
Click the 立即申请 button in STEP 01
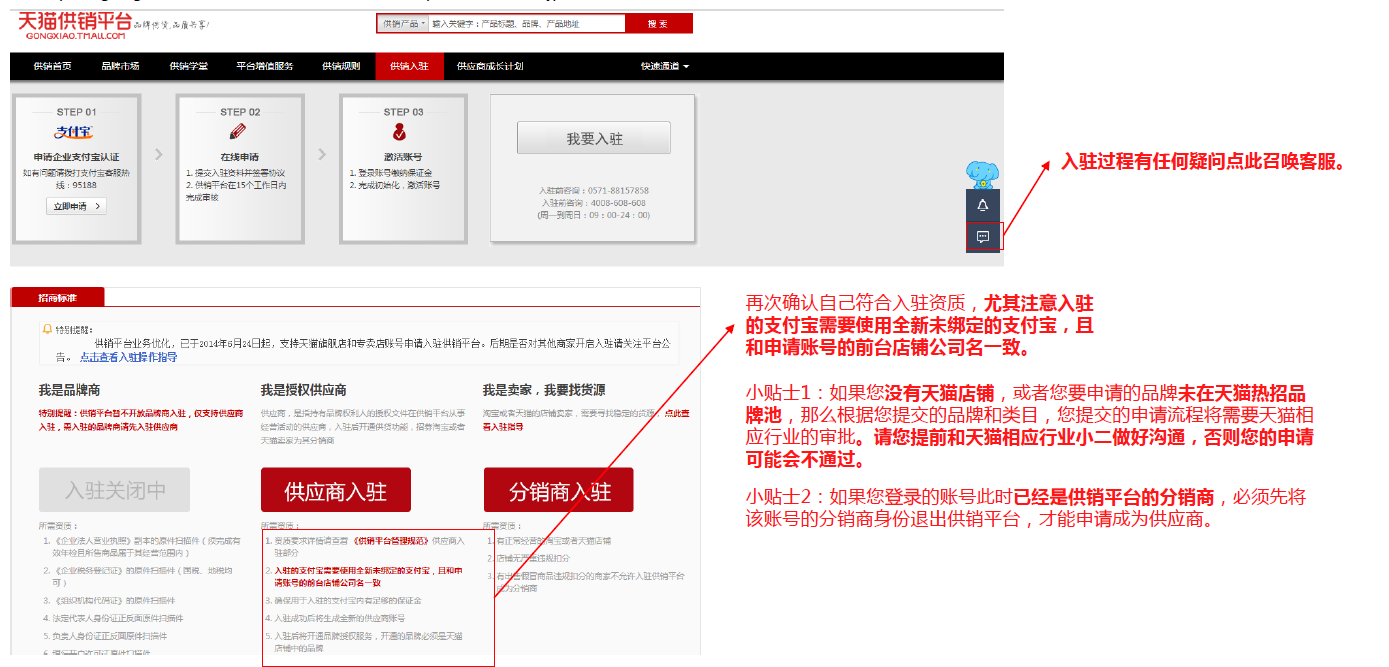click(76, 206)
